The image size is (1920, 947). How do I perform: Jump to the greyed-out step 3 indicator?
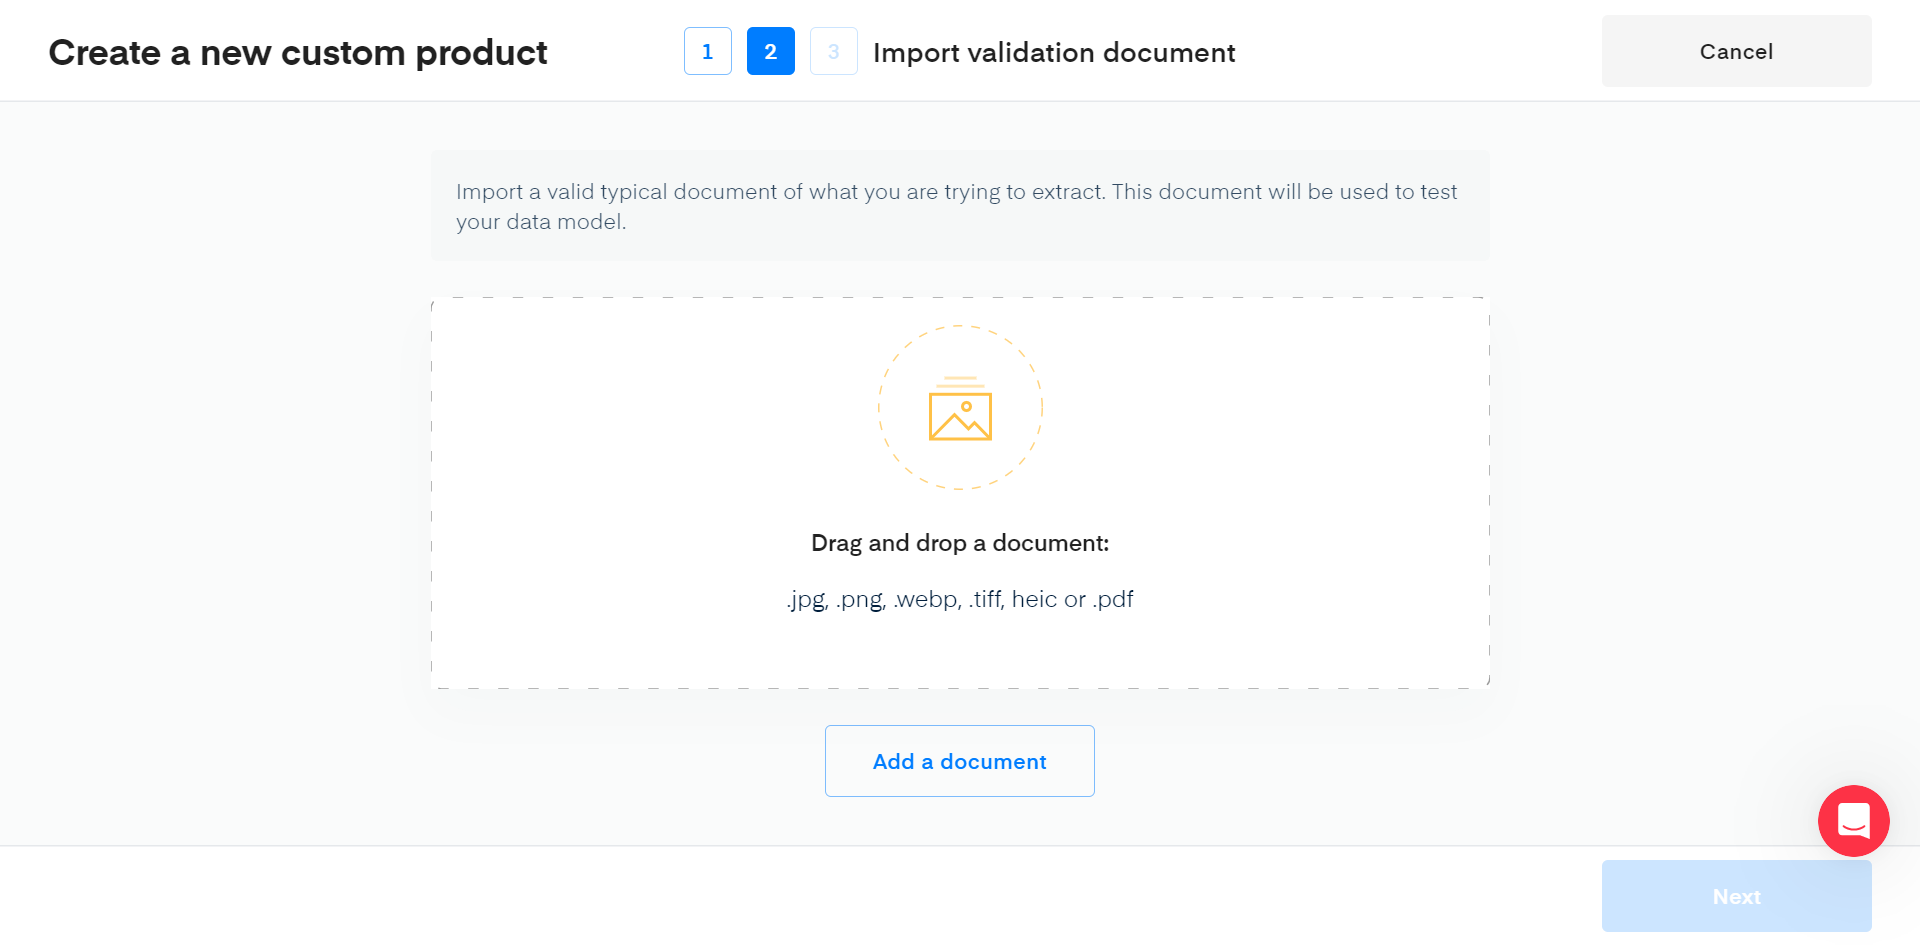(x=833, y=51)
